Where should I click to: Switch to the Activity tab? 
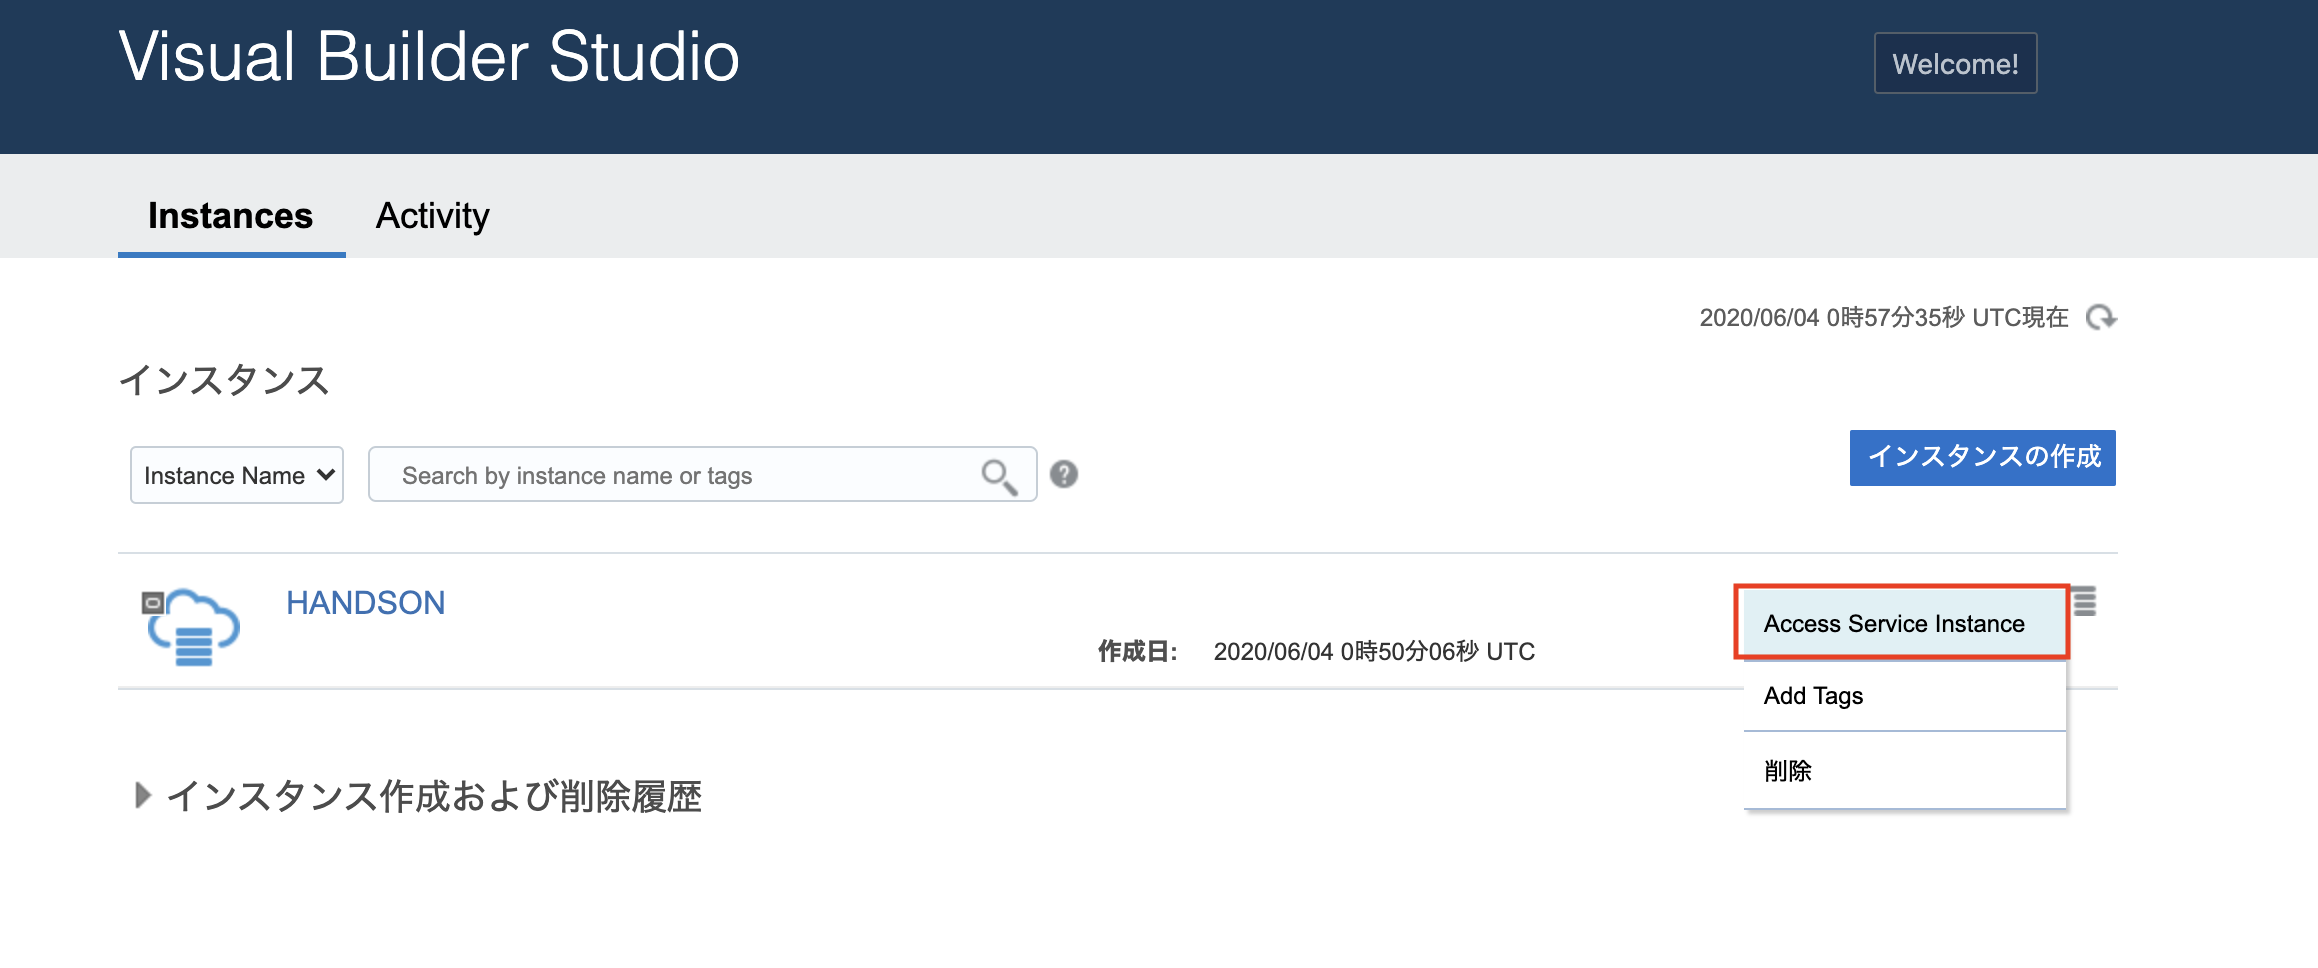(x=432, y=216)
